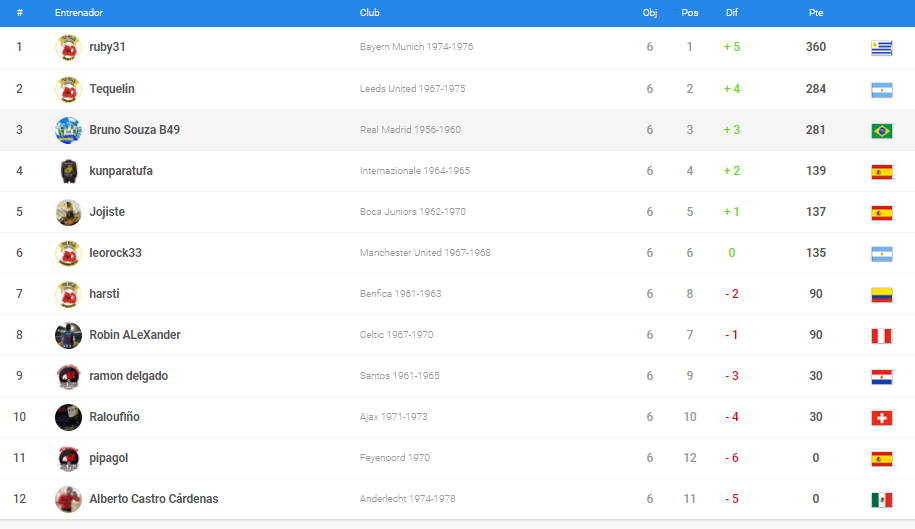Viewport: 915px width, 529px height.
Task: Click the Colombia flag in harsti's row
Action: tap(881, 294)
